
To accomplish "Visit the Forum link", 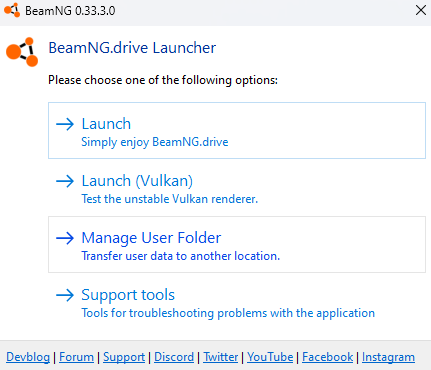I will click(x=76, y=357).
